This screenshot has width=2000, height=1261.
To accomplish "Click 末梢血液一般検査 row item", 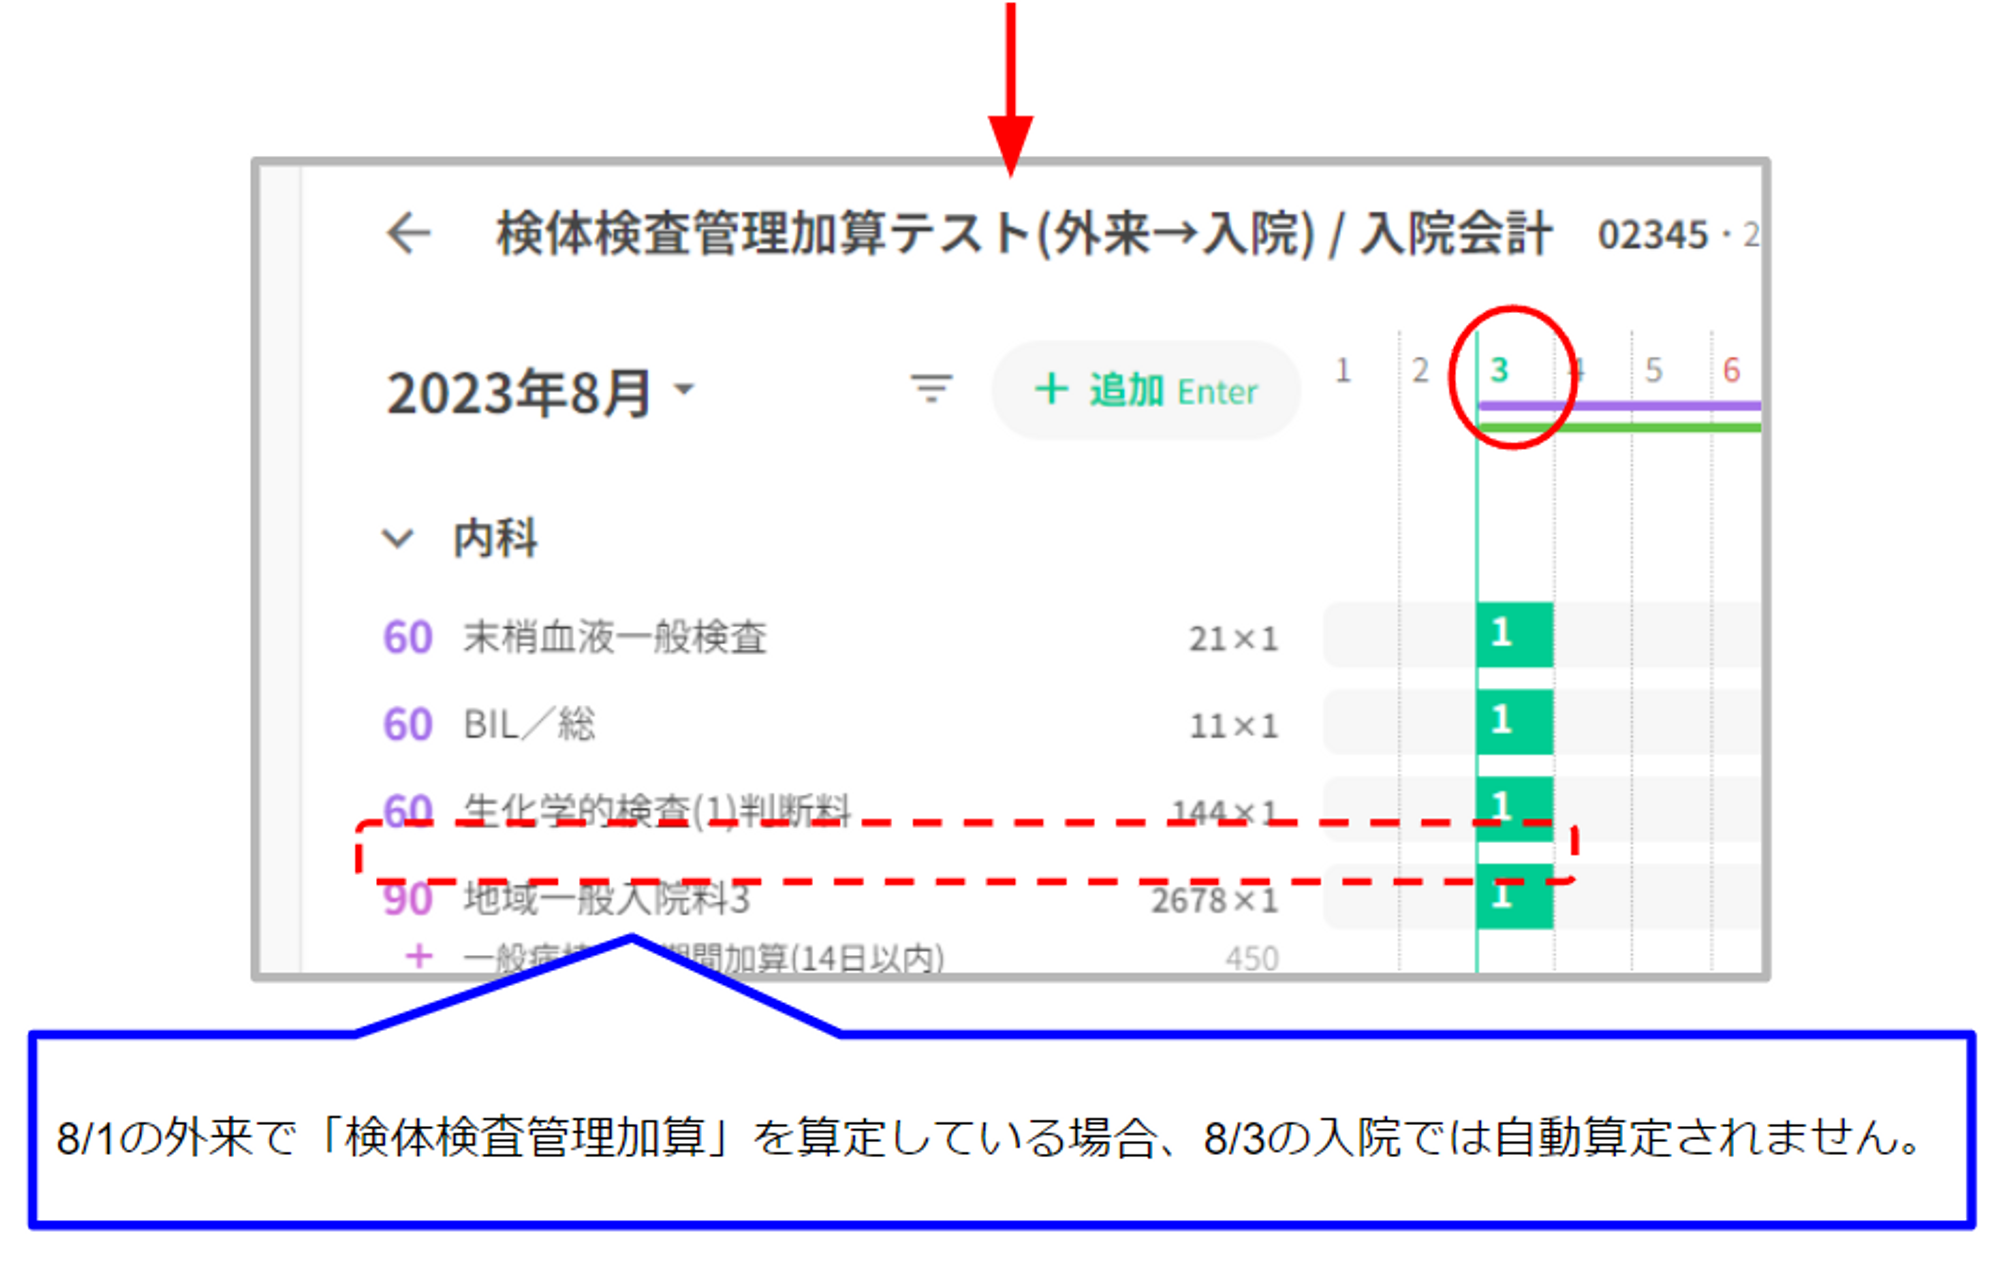I will [614, 637].
